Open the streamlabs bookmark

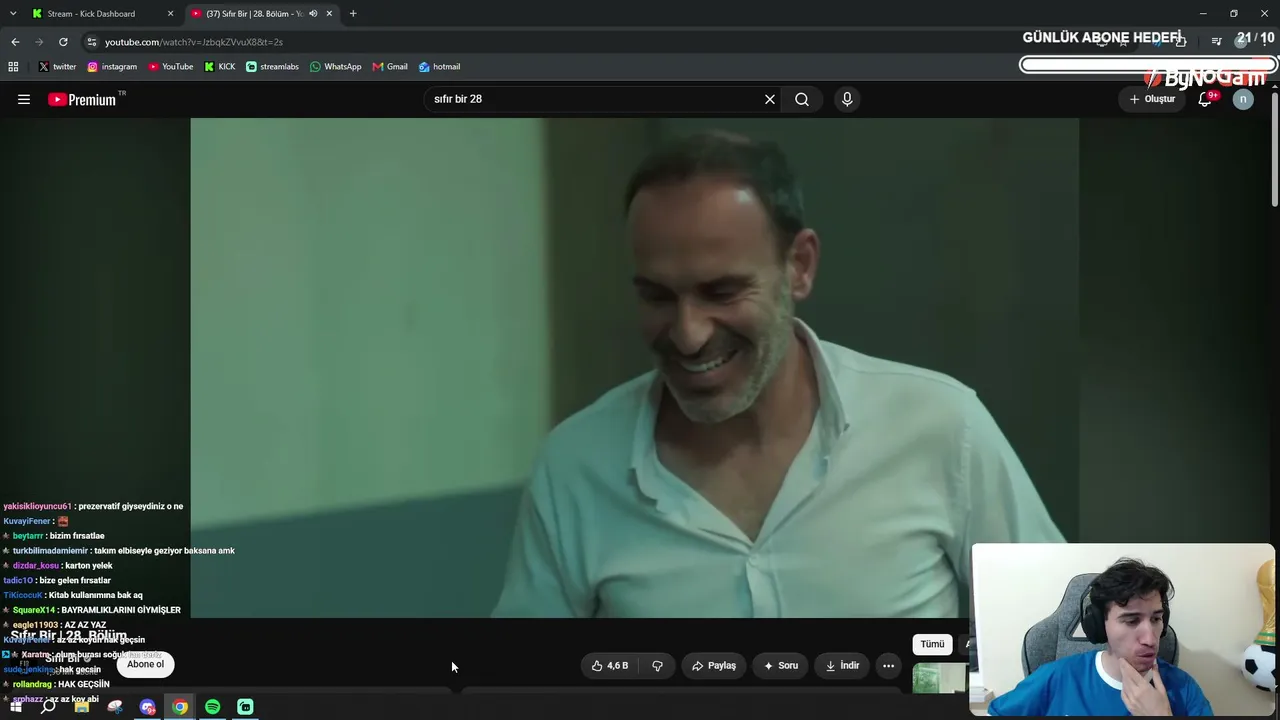272,67
